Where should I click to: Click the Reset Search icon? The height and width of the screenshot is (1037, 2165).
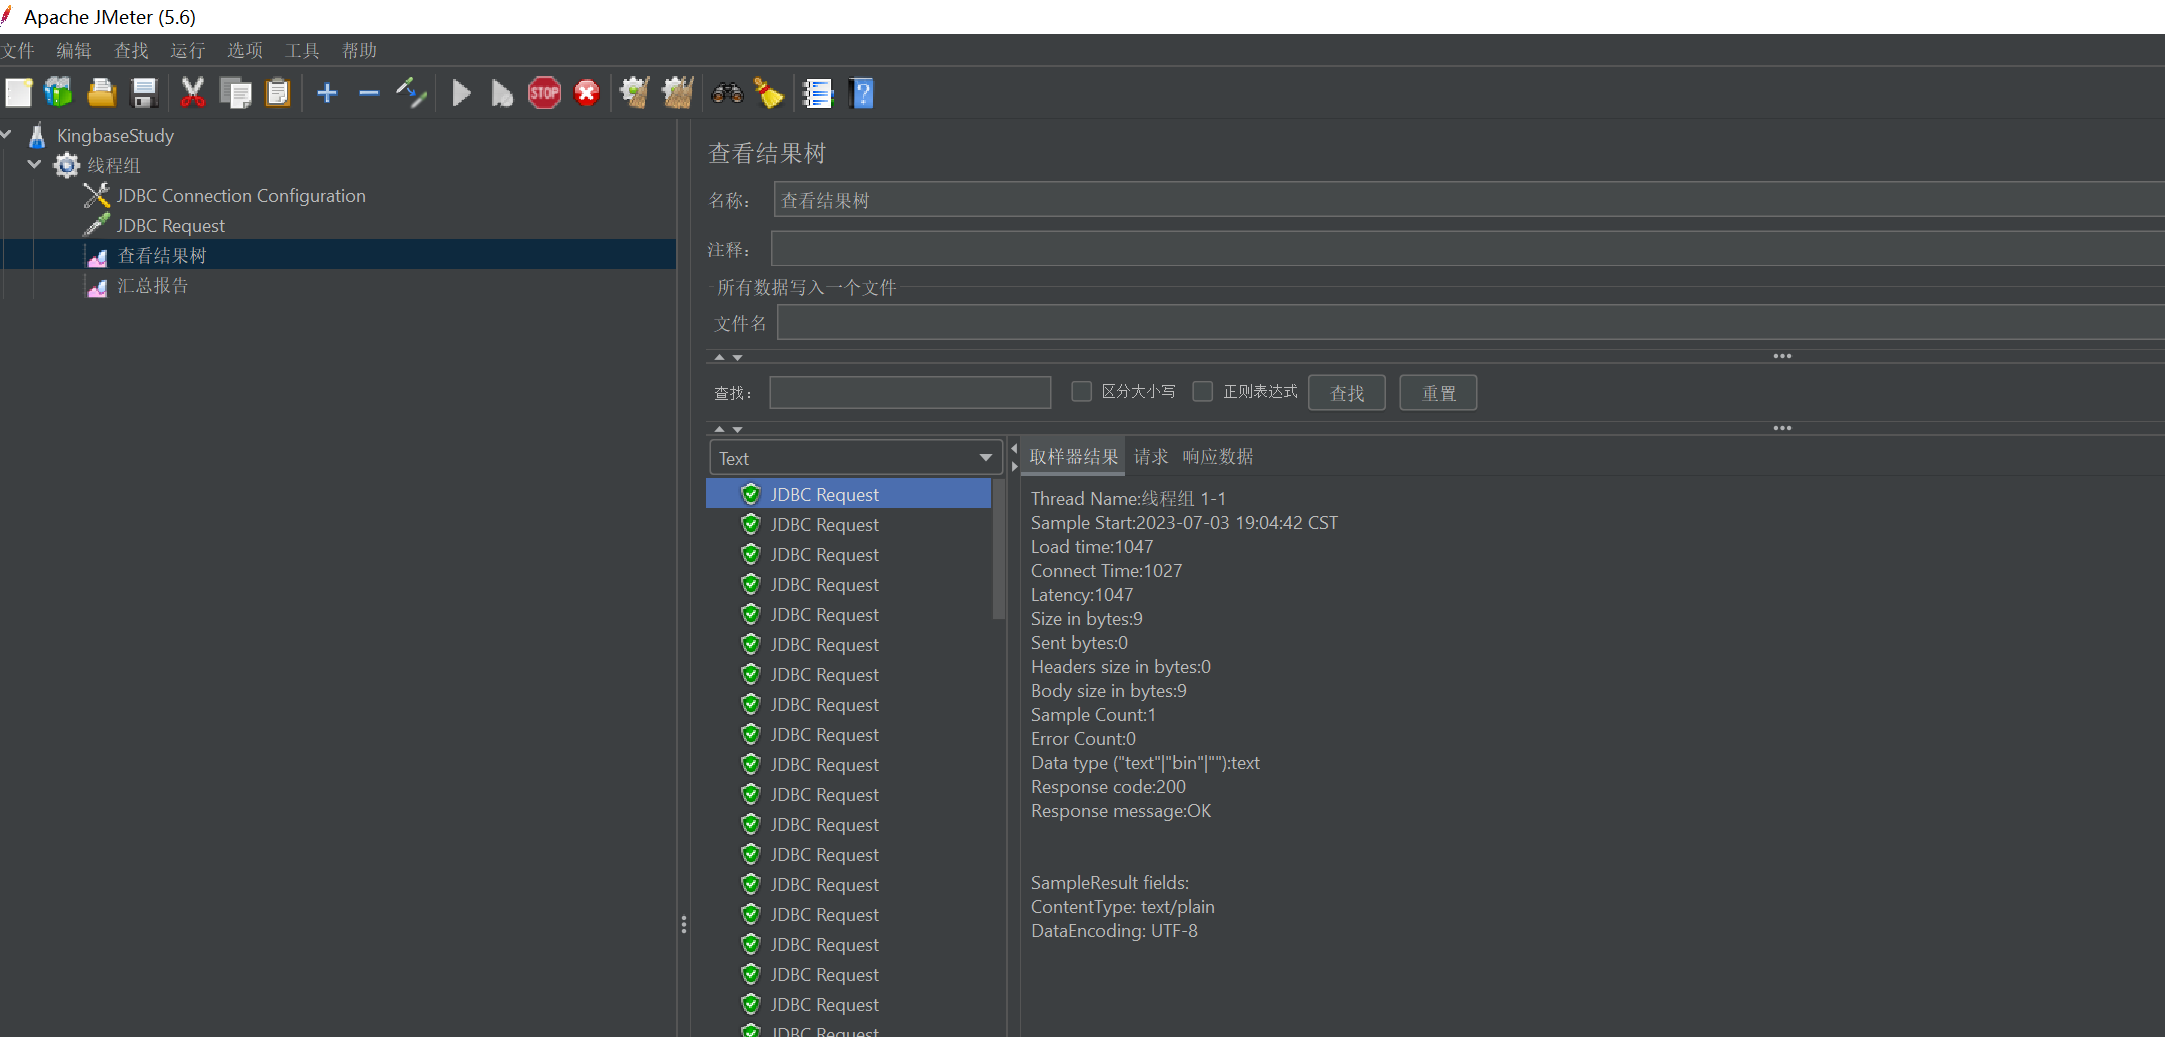(769, 93)
